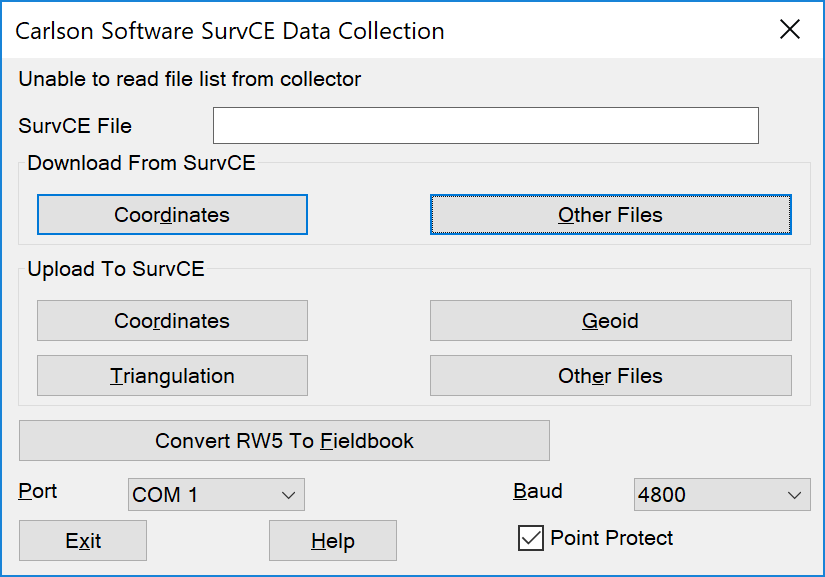This screenshot has height=577, width=825.
Task: Upload Other Files to SurvCE
Action: click(610, 376)
